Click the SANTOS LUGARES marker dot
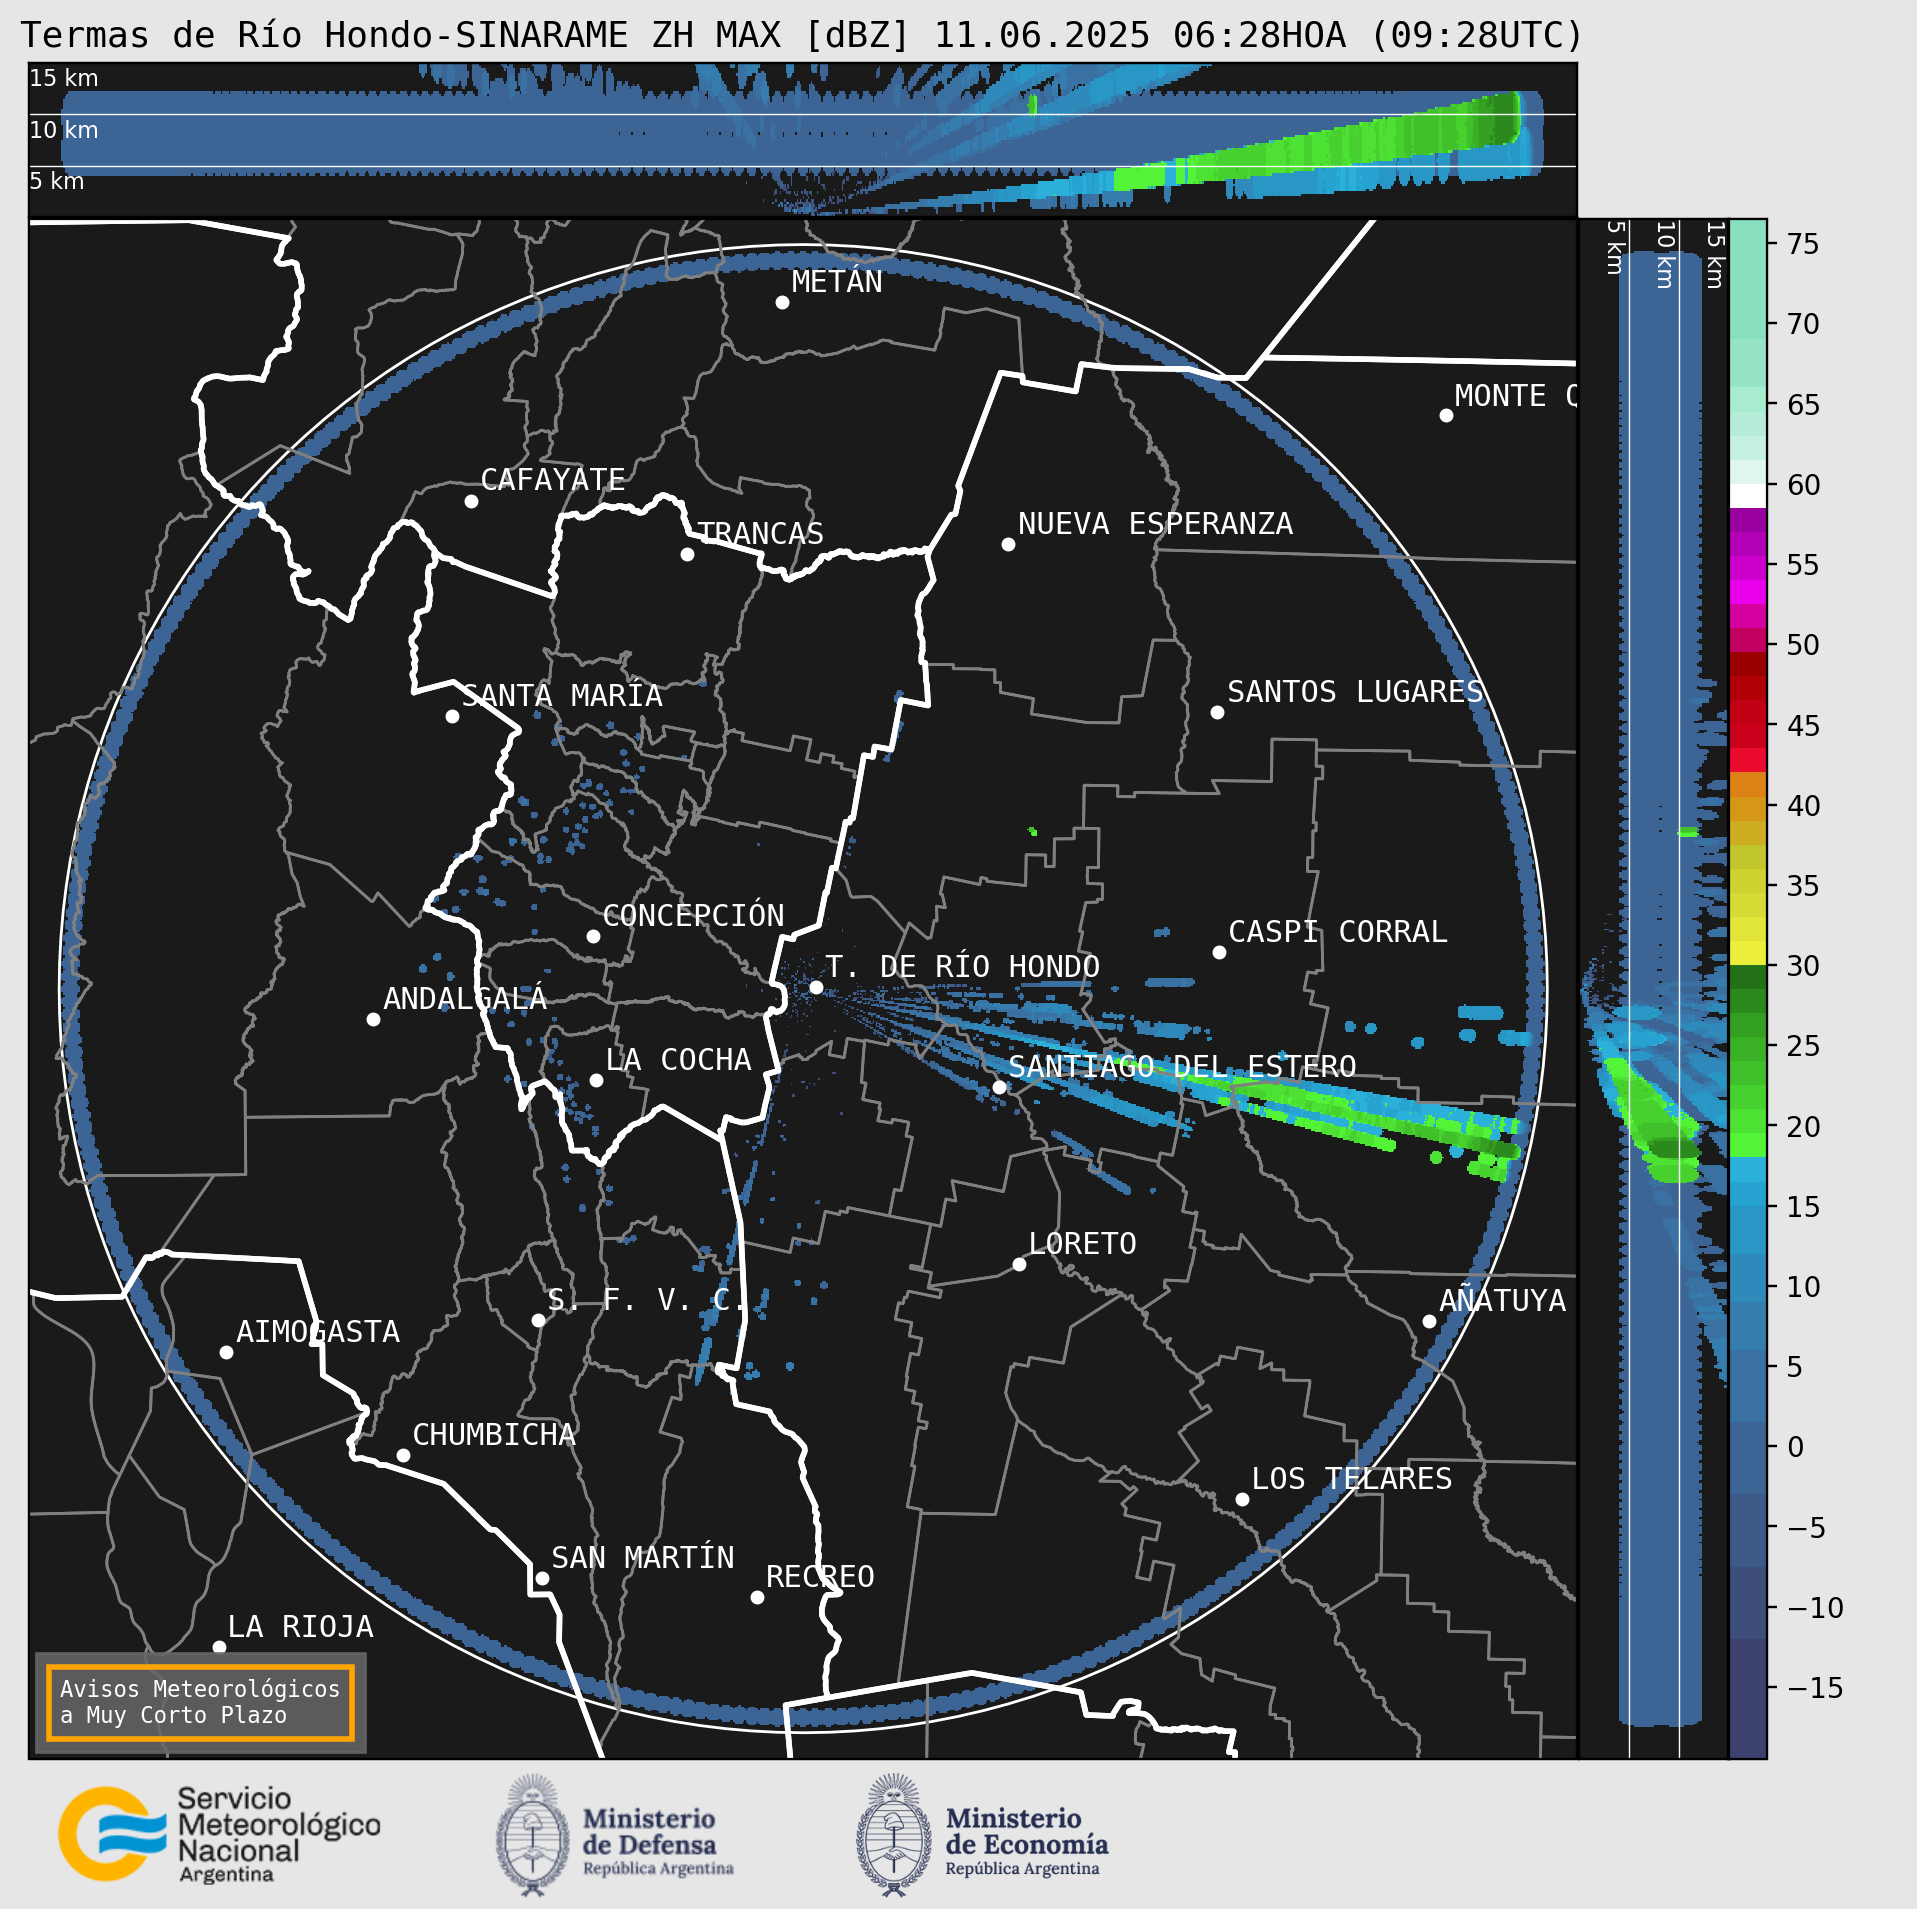This screenshot has width=1917, height=1909. 1217,712
